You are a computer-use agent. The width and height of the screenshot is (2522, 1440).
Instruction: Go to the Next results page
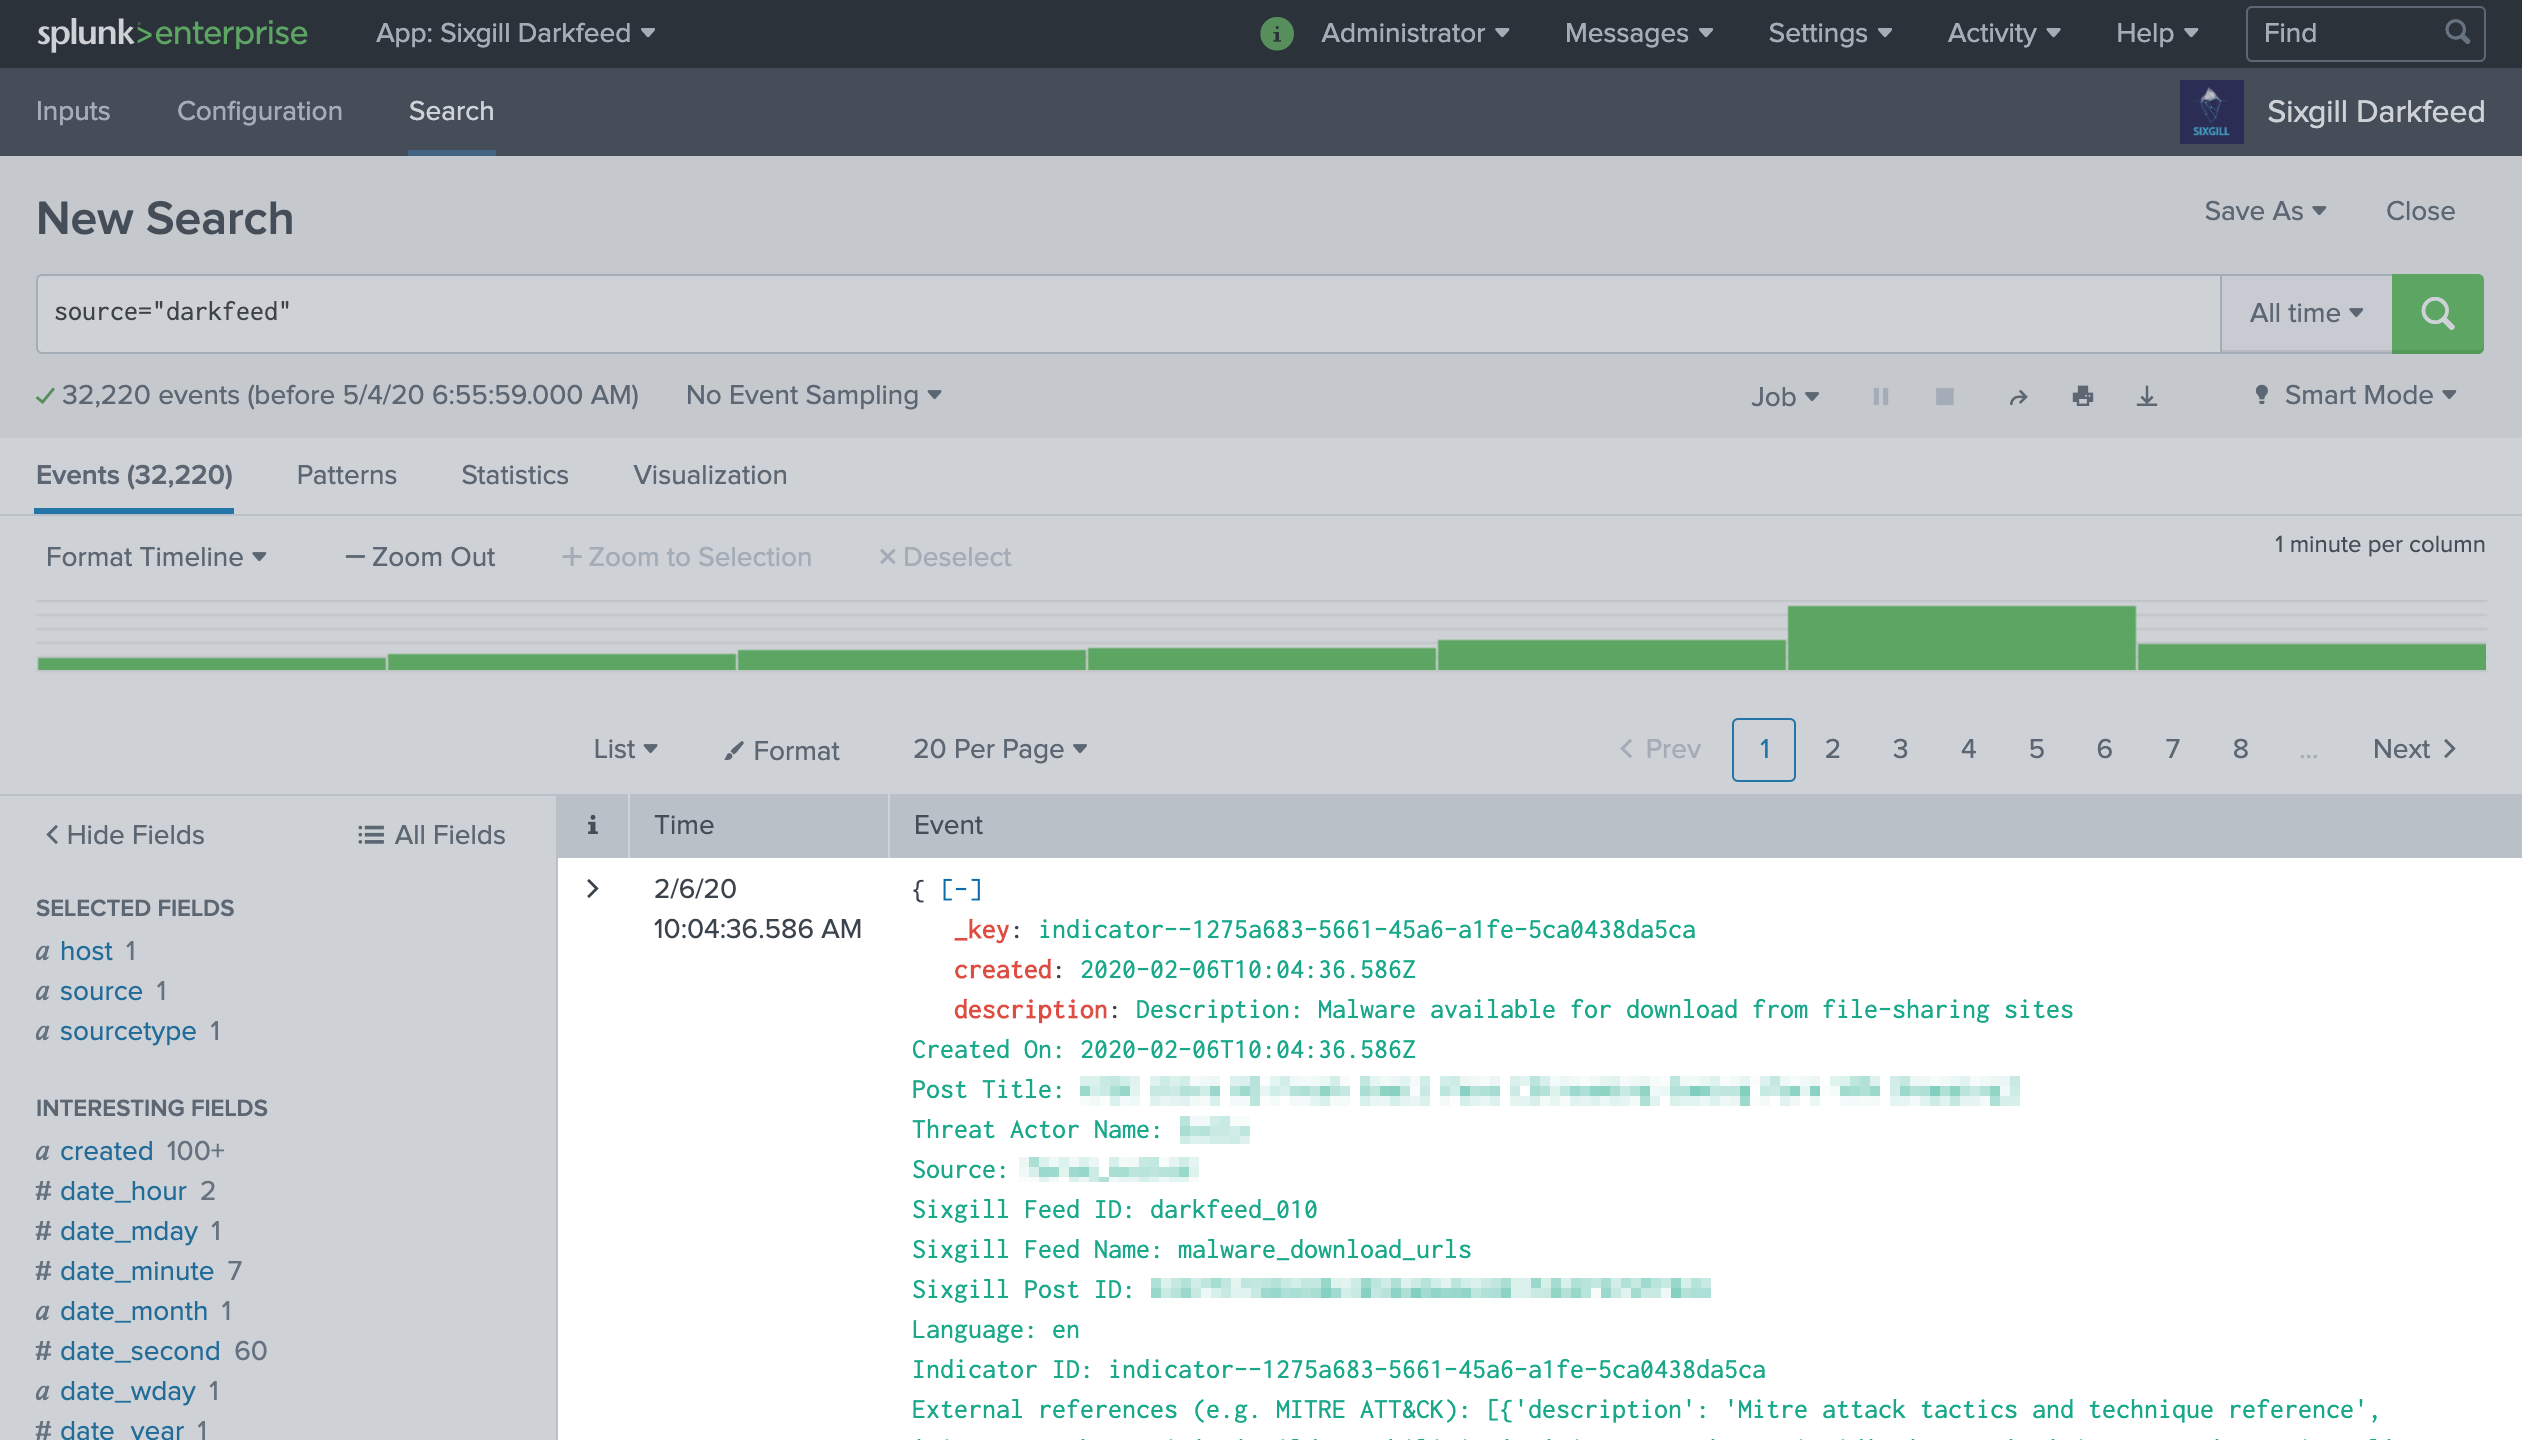pyautogui.click(x=2414, y=749)
